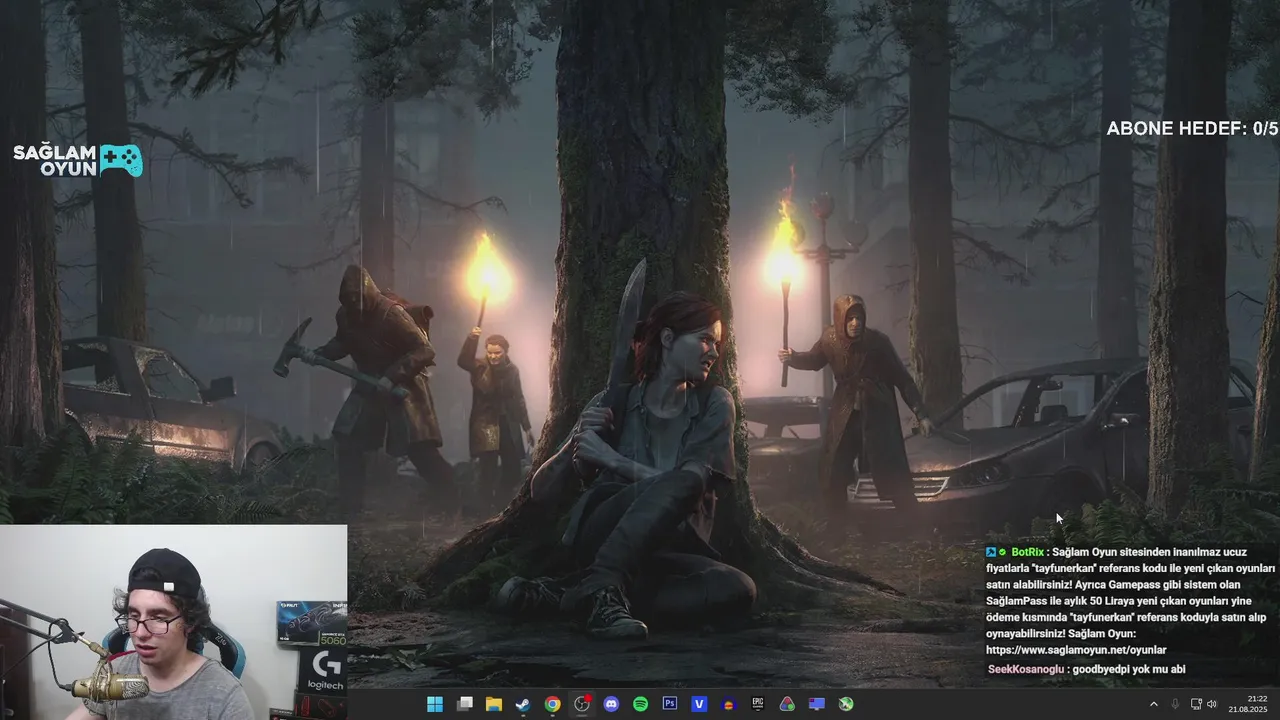Open the green globe app on taskbar
Viewport: 1280px width, 720px height.
coord(846,704)
